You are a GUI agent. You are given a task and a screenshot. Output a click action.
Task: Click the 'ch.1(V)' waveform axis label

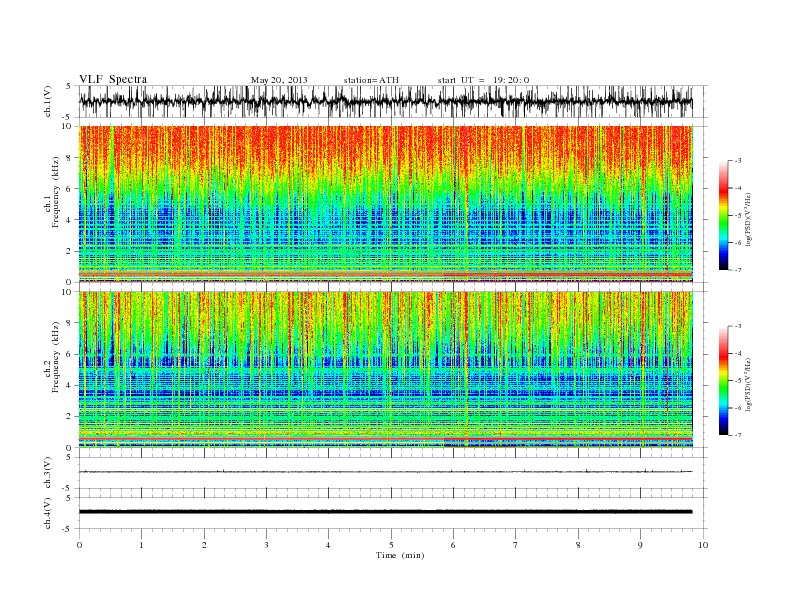48,101
